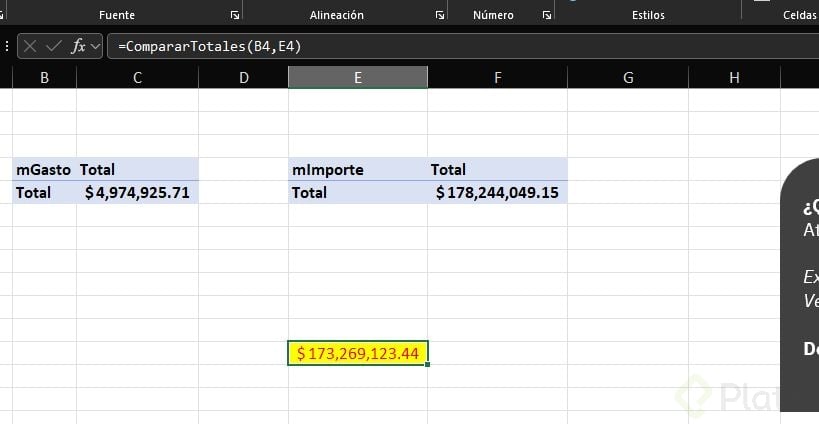The width and height of the screenshot is (819, 424).
Task: Select column G header
Action: pyautogui.click(x=628, y=78)
